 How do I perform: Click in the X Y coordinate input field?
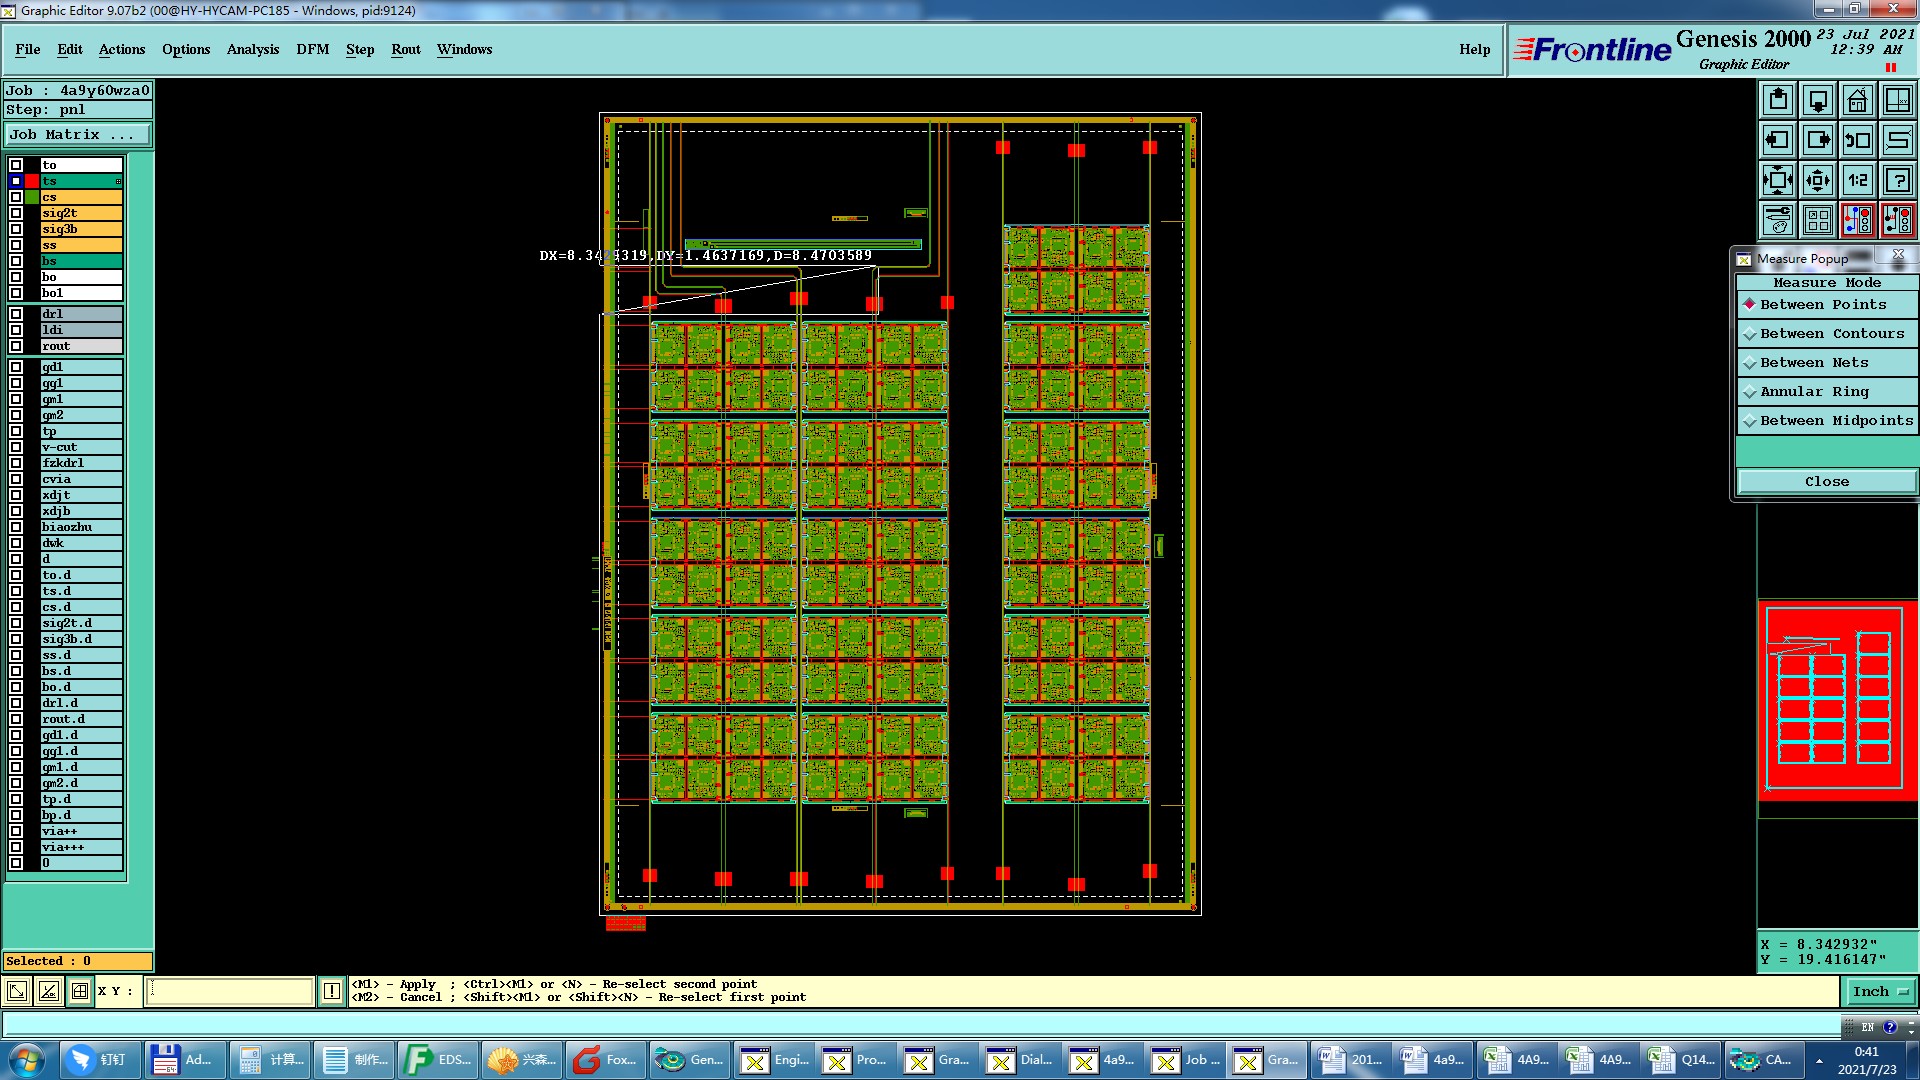click(230, 991)
